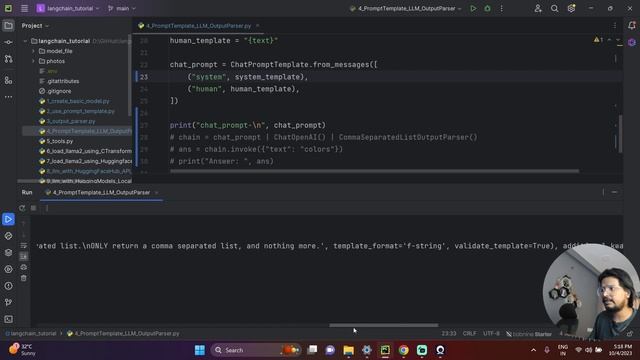Screen dimensions: 640x360
Task: Collapse the langchain_tutorial root folder
Action: click(25, 41)
